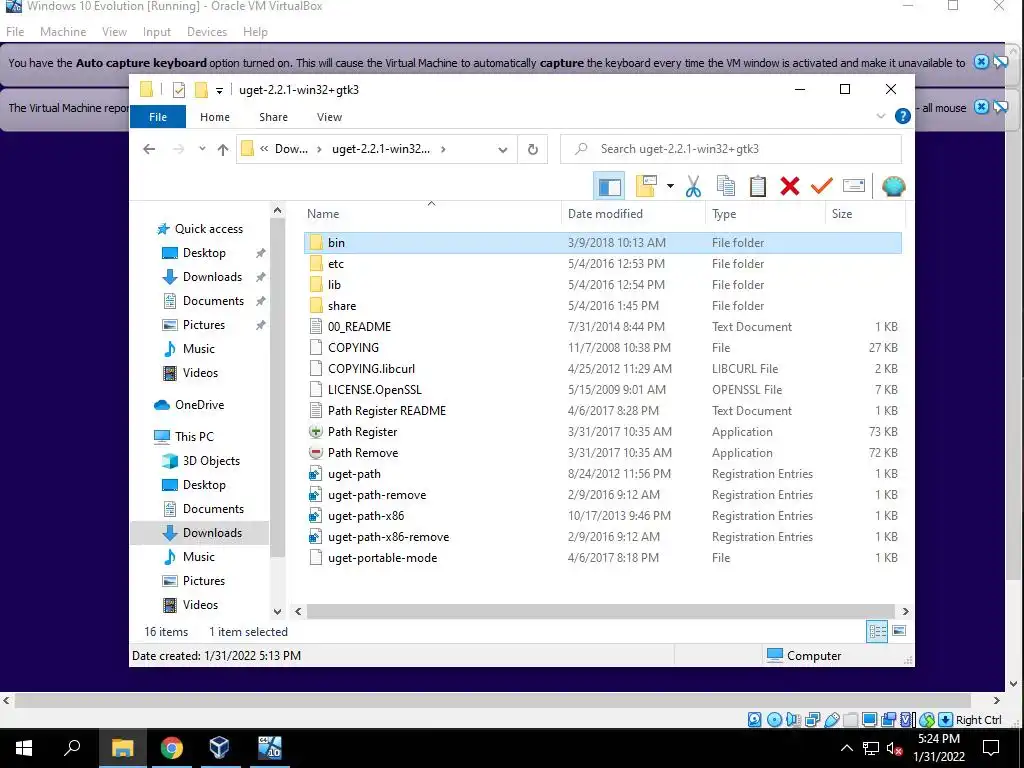Image resolution: width=1024 pixels, height=768 pixels.
Task: Click file list horizontal scroll right arrow
Action: 905,612
